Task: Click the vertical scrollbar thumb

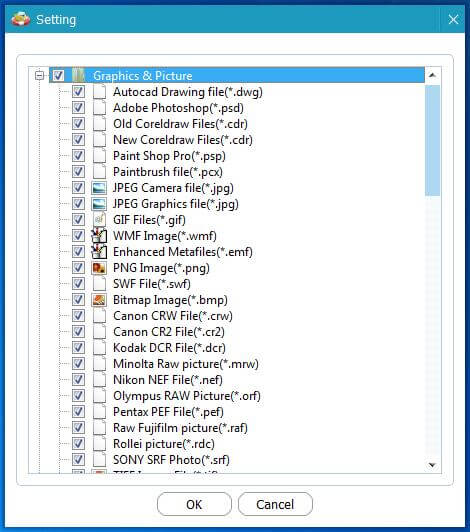Action: point(432,140)
